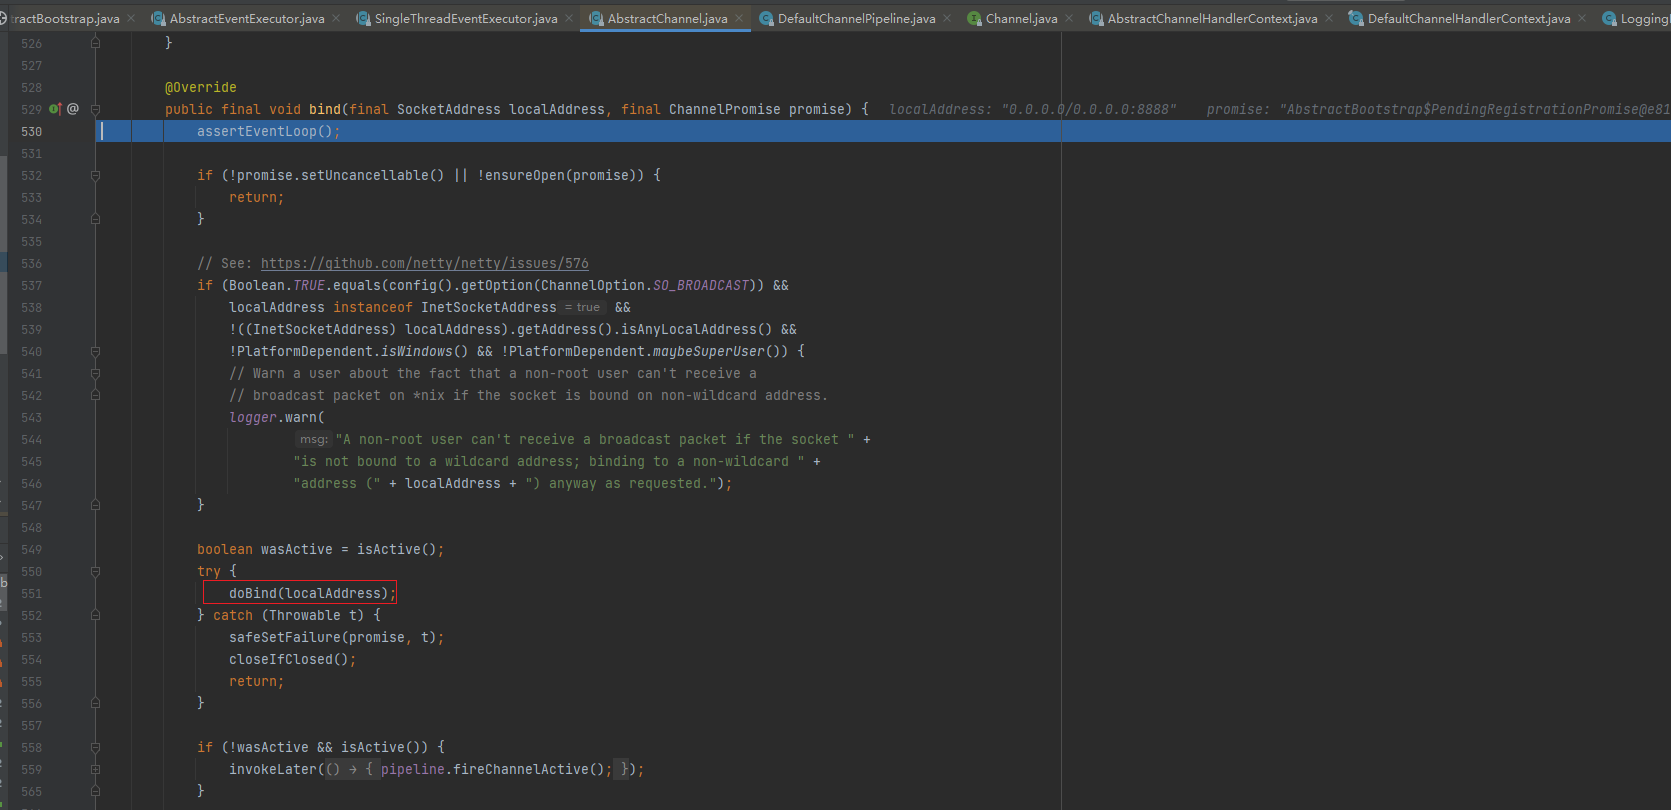This screenshot has height=810, width=1671.
Task: Close the SingleThreadEventExecutor.java tab
Action: click(569, 19)
